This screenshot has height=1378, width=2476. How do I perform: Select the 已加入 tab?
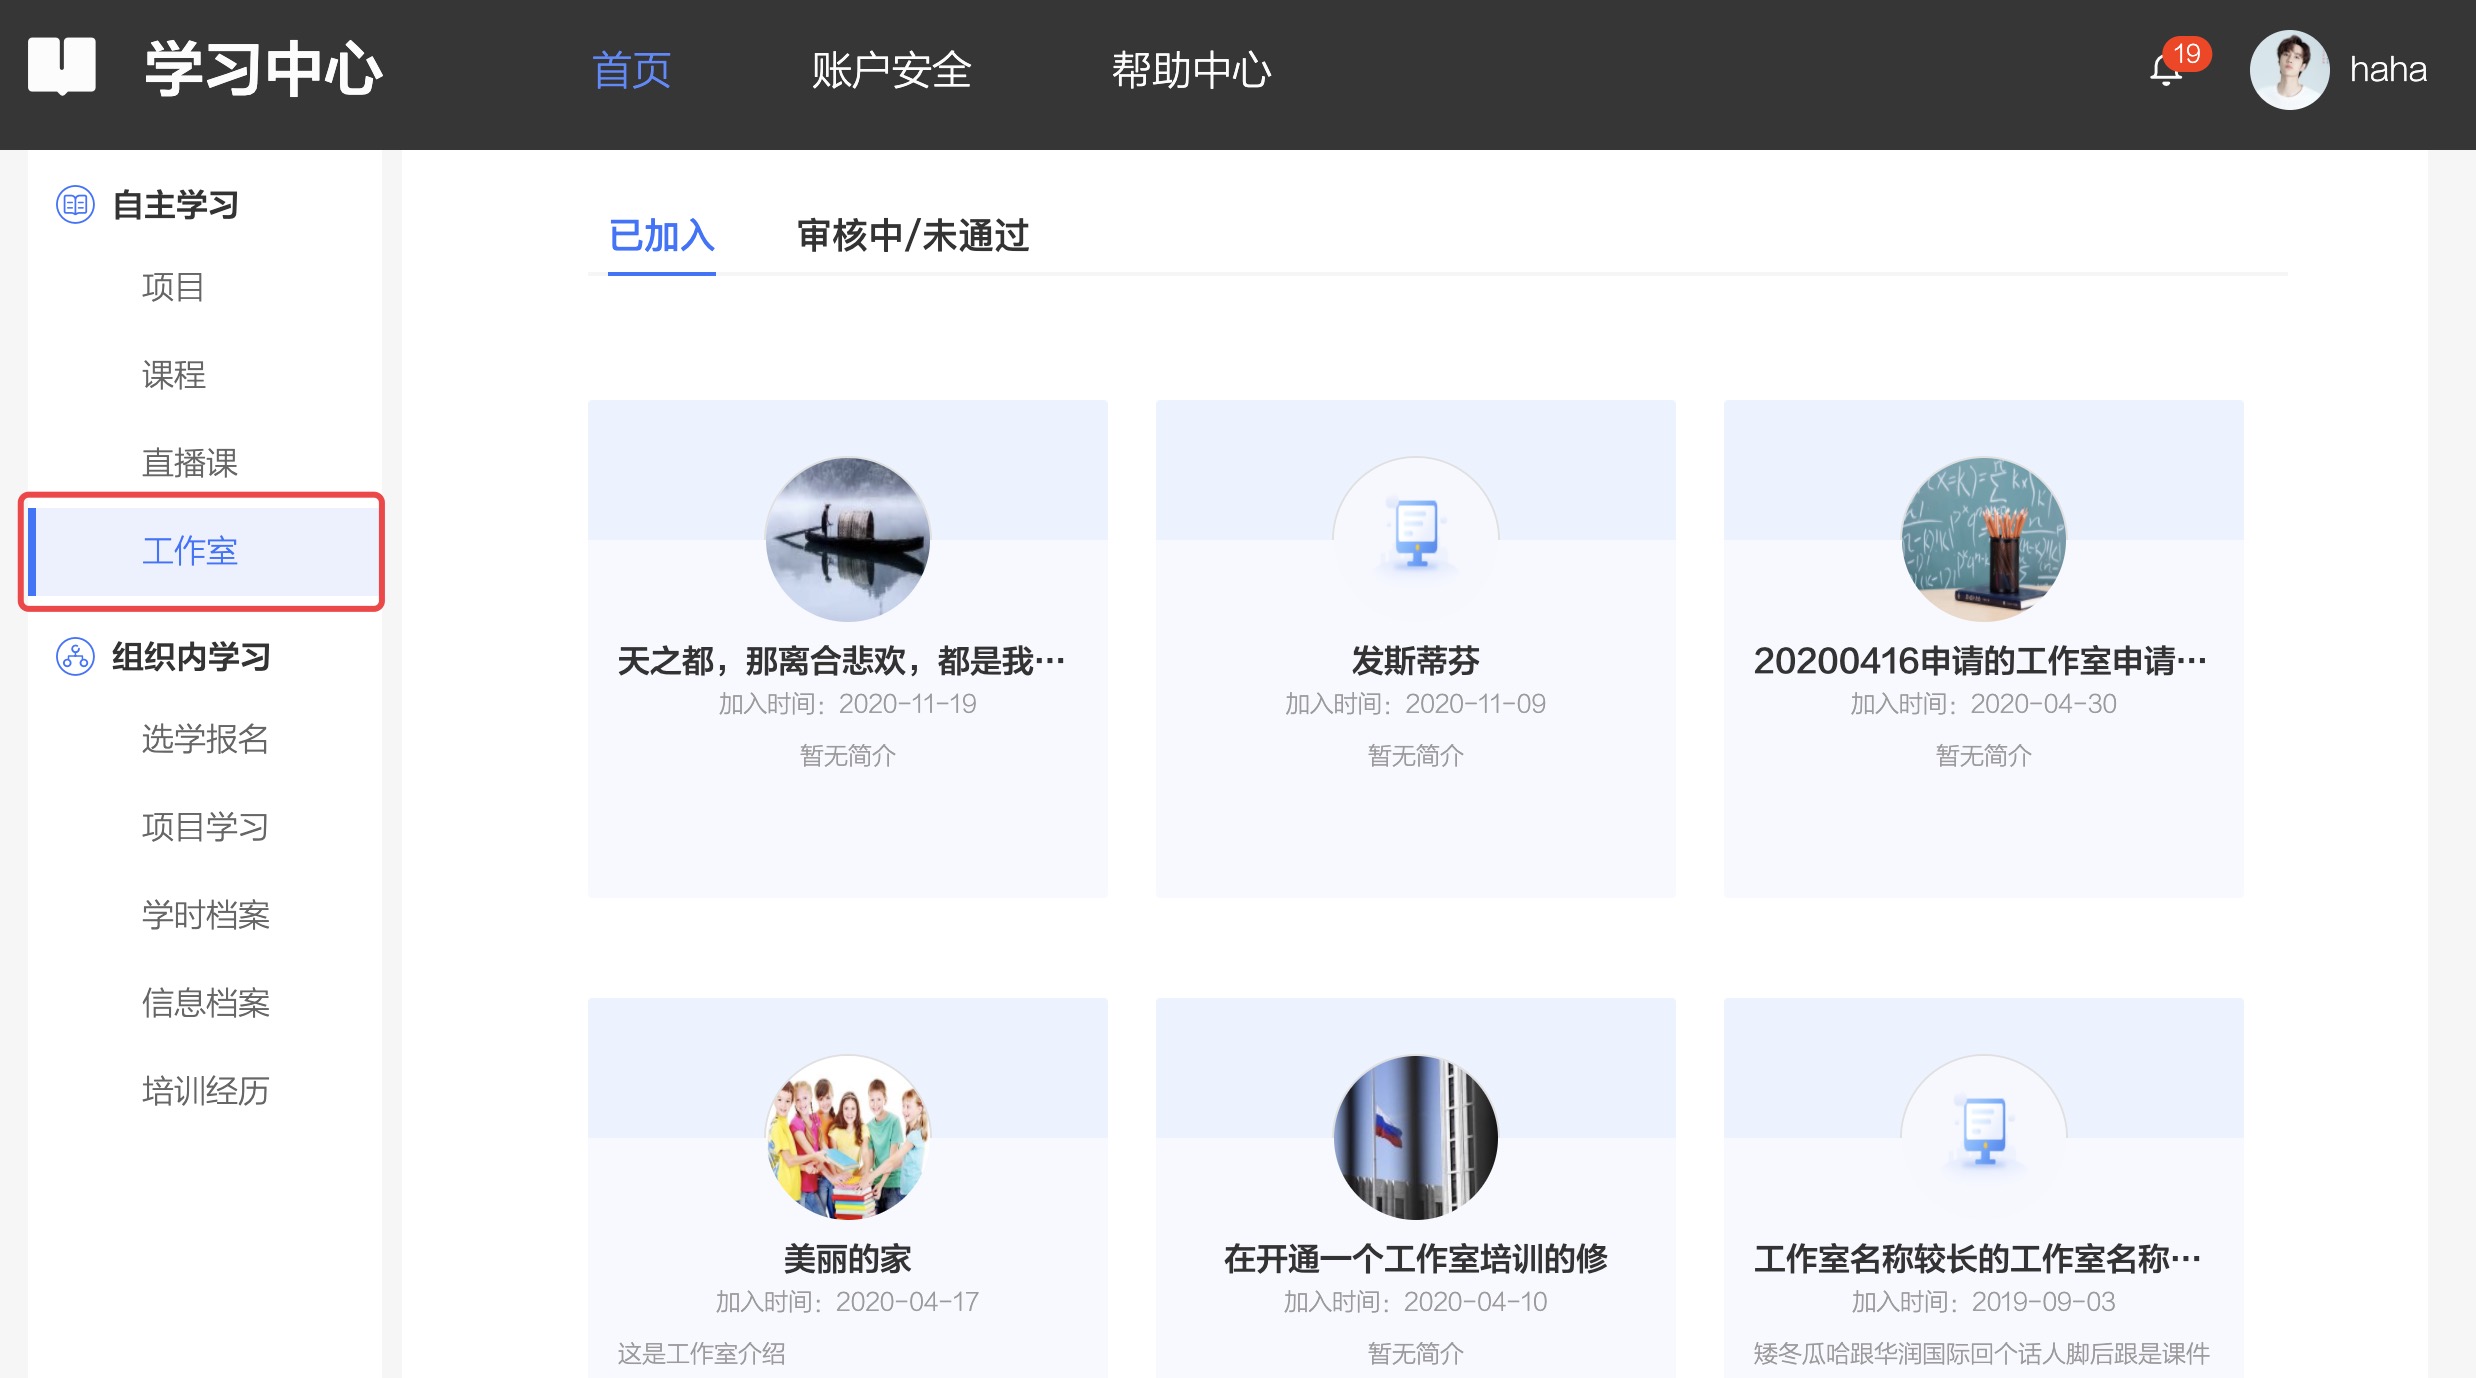(x=662, y=236)
